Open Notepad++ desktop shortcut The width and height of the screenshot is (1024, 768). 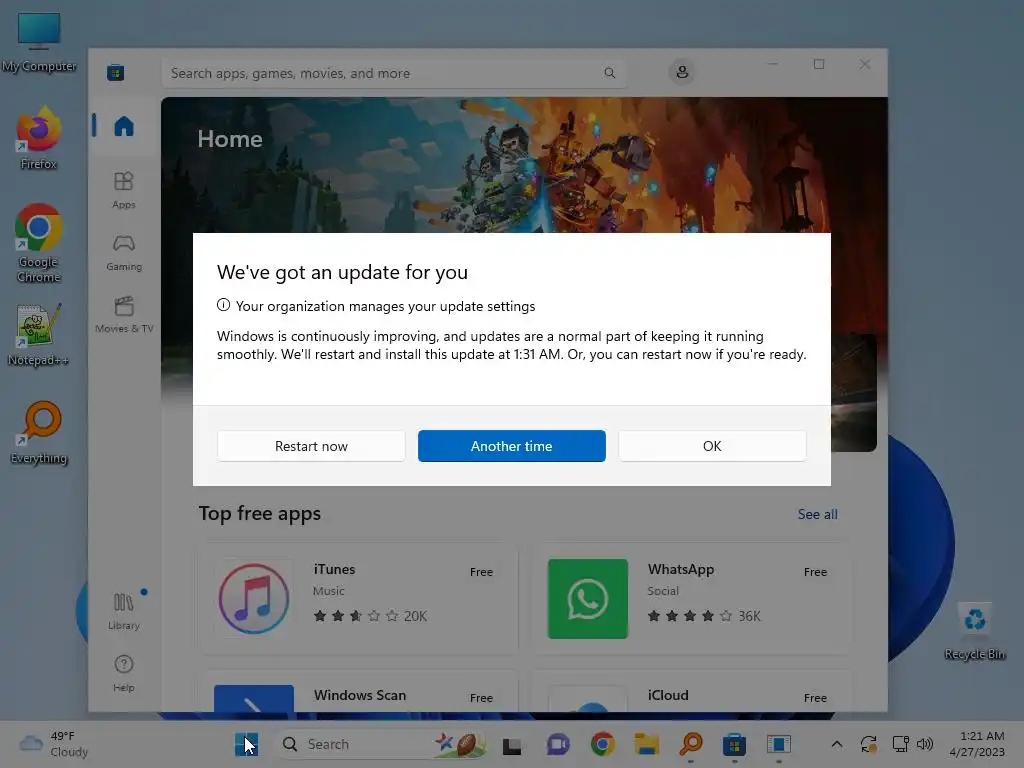coord(38,334)
